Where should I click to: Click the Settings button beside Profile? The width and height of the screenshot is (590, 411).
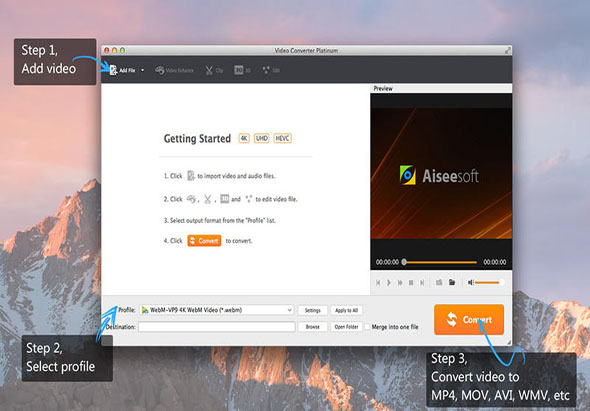click(312, 310)
